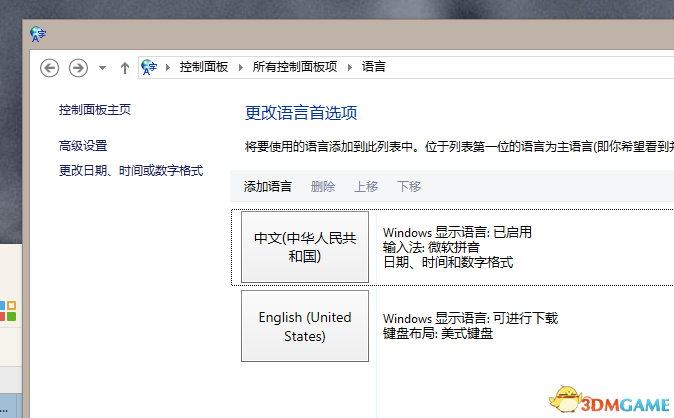Expand the chevron after 控制面板 breadcrumb
Viewport: 674px width, 418px height.
coord(241,68)
